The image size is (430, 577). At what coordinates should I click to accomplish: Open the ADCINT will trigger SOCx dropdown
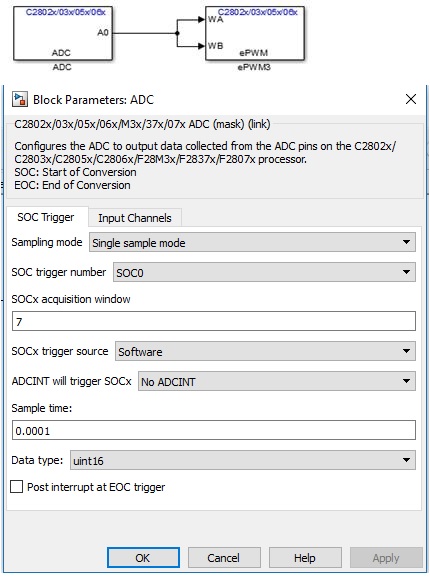(x=277, y=381)
